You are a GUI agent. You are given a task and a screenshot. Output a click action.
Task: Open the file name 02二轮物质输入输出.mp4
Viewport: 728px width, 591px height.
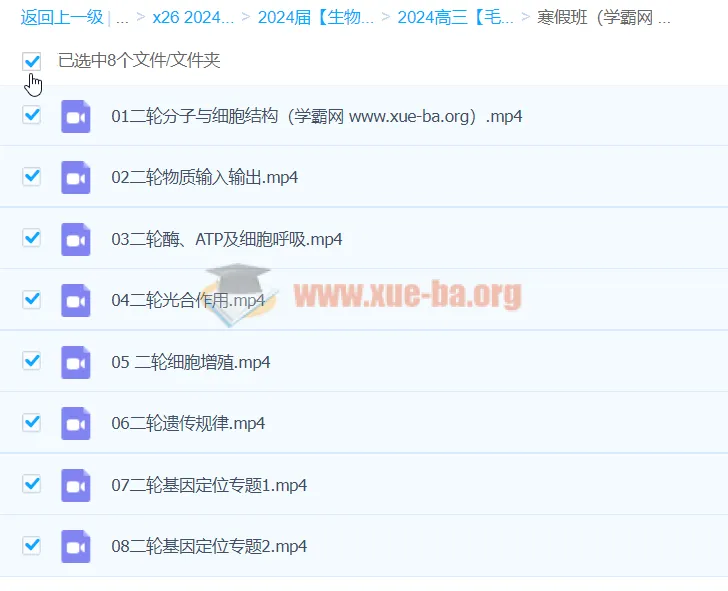(204, 178)
